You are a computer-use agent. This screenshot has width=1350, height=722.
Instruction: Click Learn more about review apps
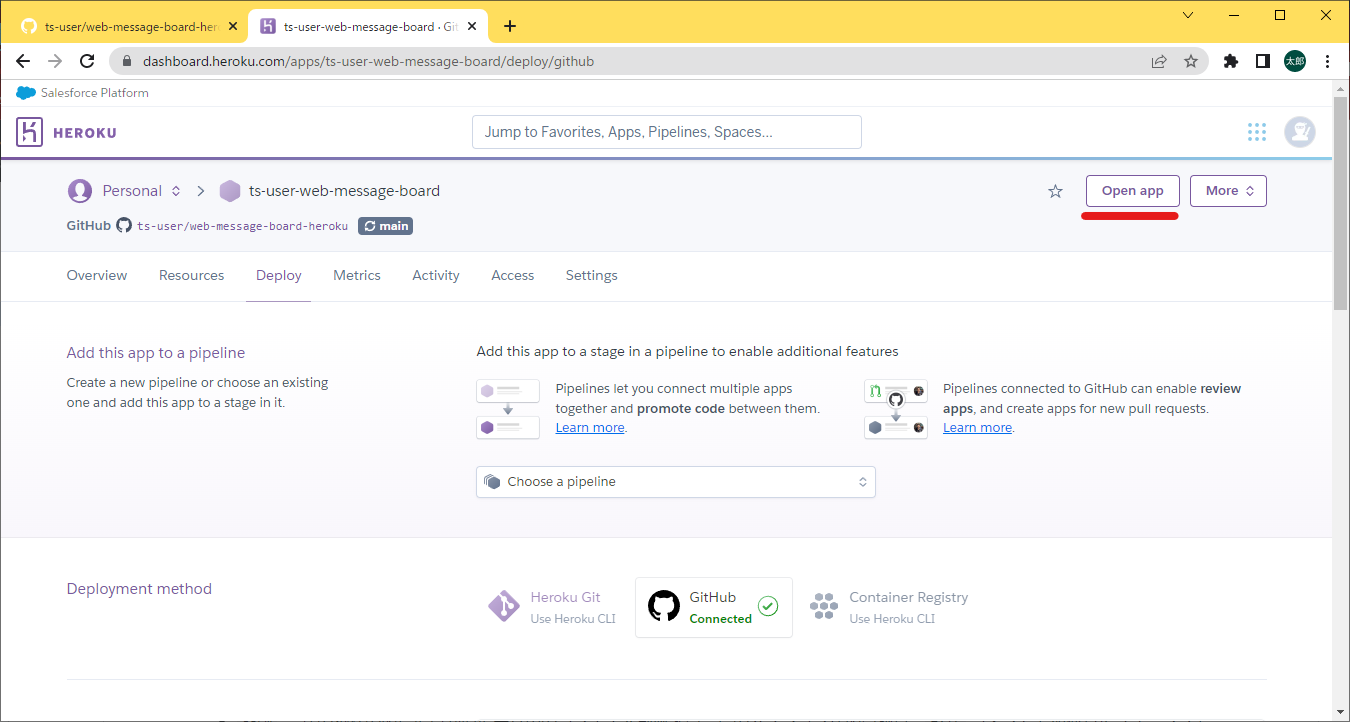click(977, 427)
